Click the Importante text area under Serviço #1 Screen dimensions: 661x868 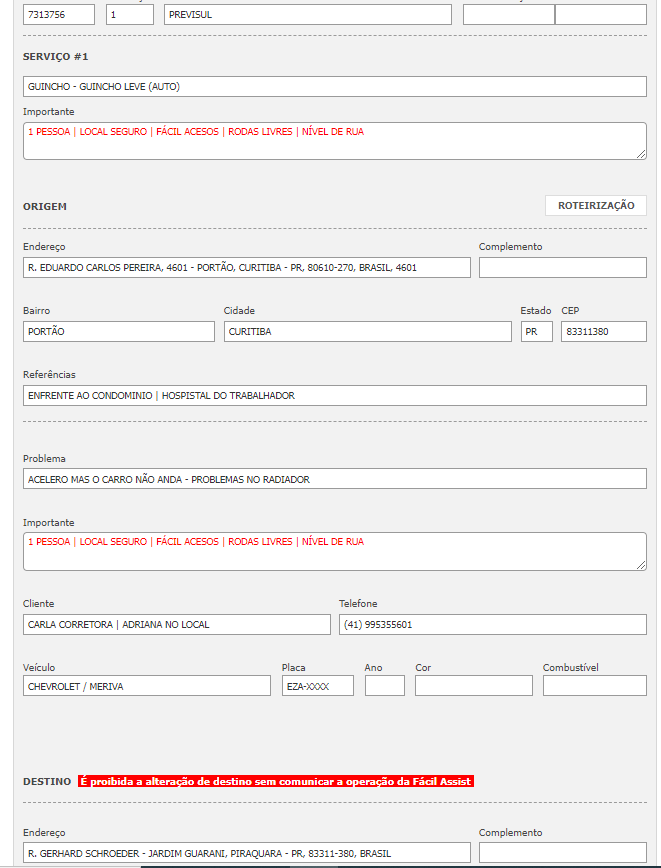point(334,140)
